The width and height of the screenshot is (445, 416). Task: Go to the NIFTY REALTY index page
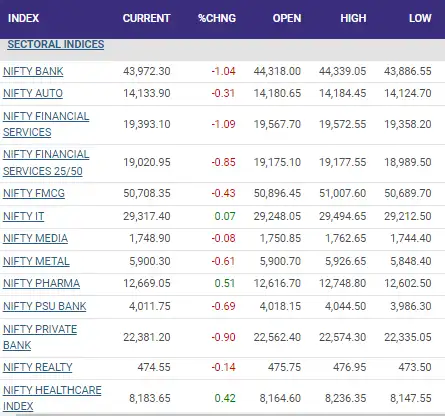tap(38, 367)
